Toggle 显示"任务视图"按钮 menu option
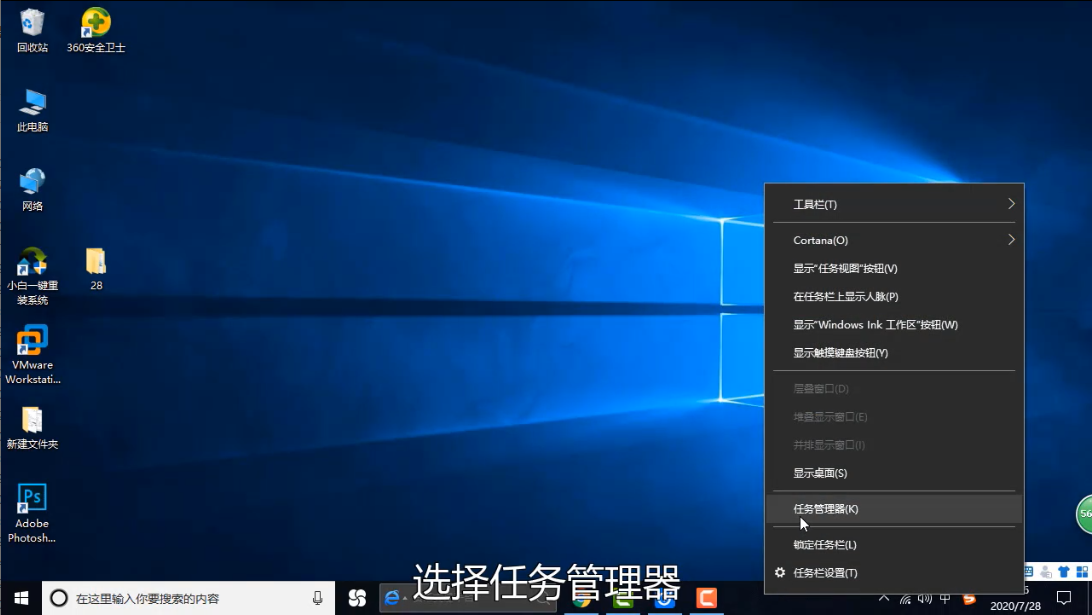The image size is (1092, 615). tap(845, 268)
